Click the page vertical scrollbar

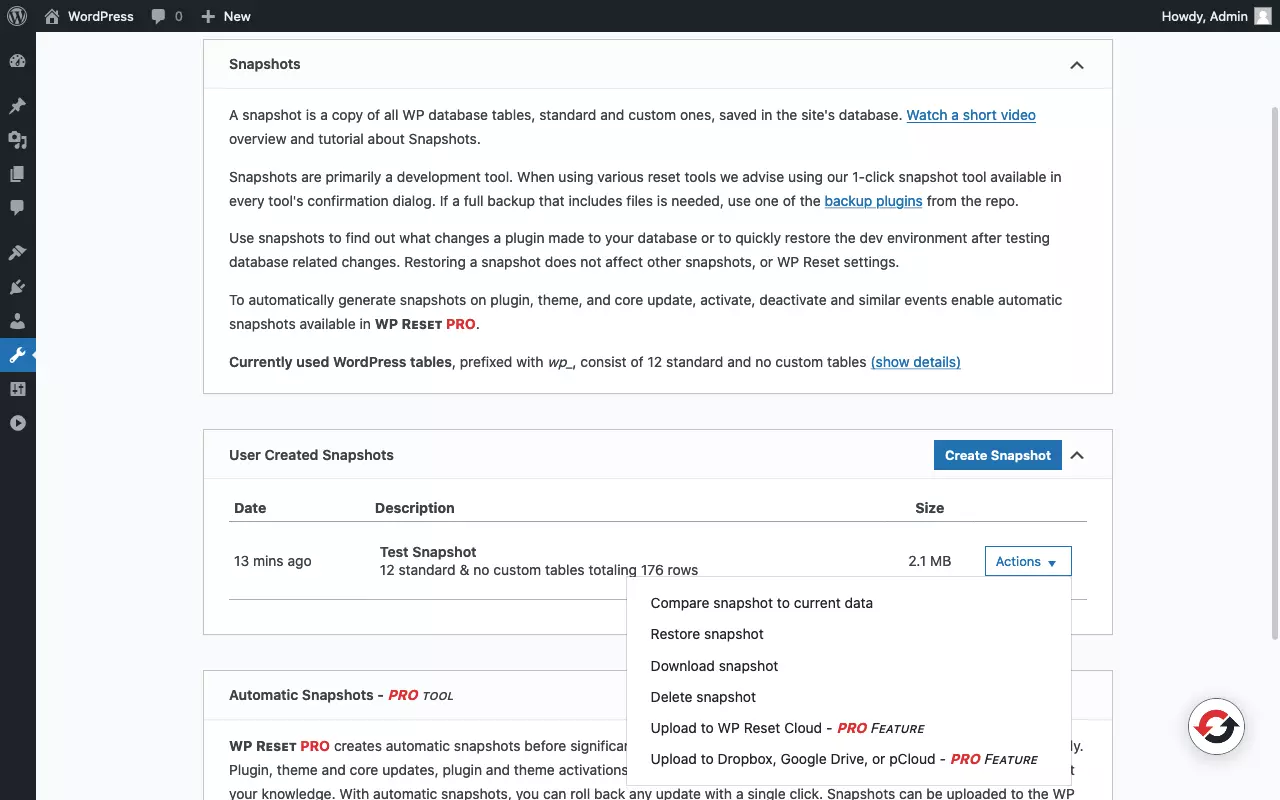pyautogui.click(x=1274, y=372)
